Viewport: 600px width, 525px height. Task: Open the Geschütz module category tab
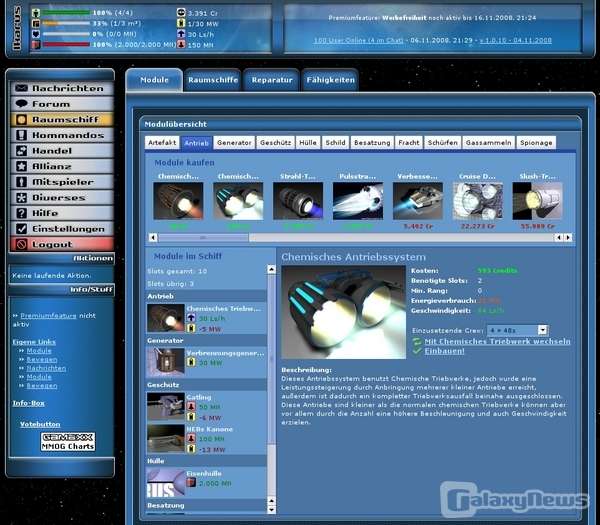[x=275, y=142]
